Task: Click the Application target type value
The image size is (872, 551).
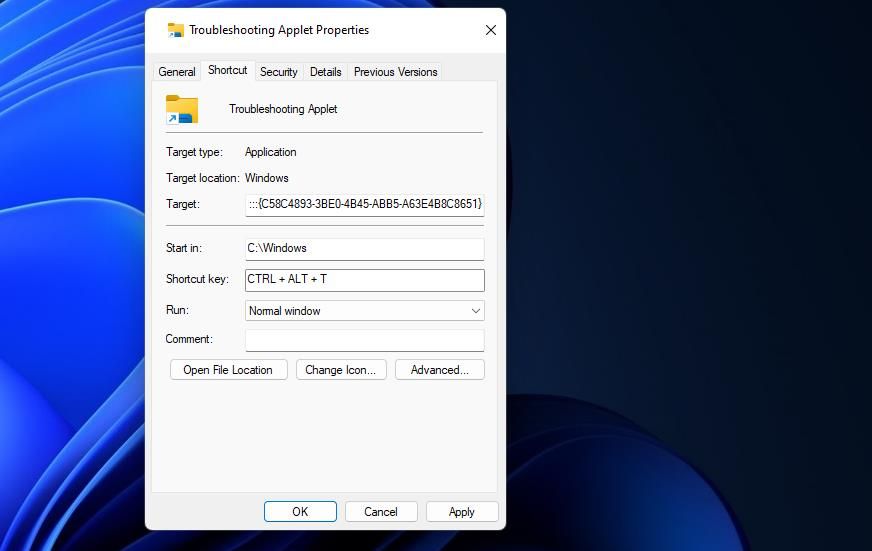Action: [x=270, y=152]
